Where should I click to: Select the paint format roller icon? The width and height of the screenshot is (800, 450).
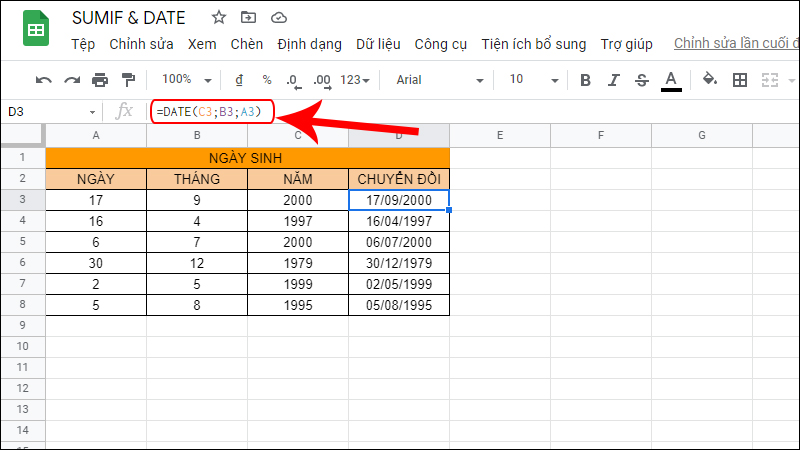click(x=128, y=80)
